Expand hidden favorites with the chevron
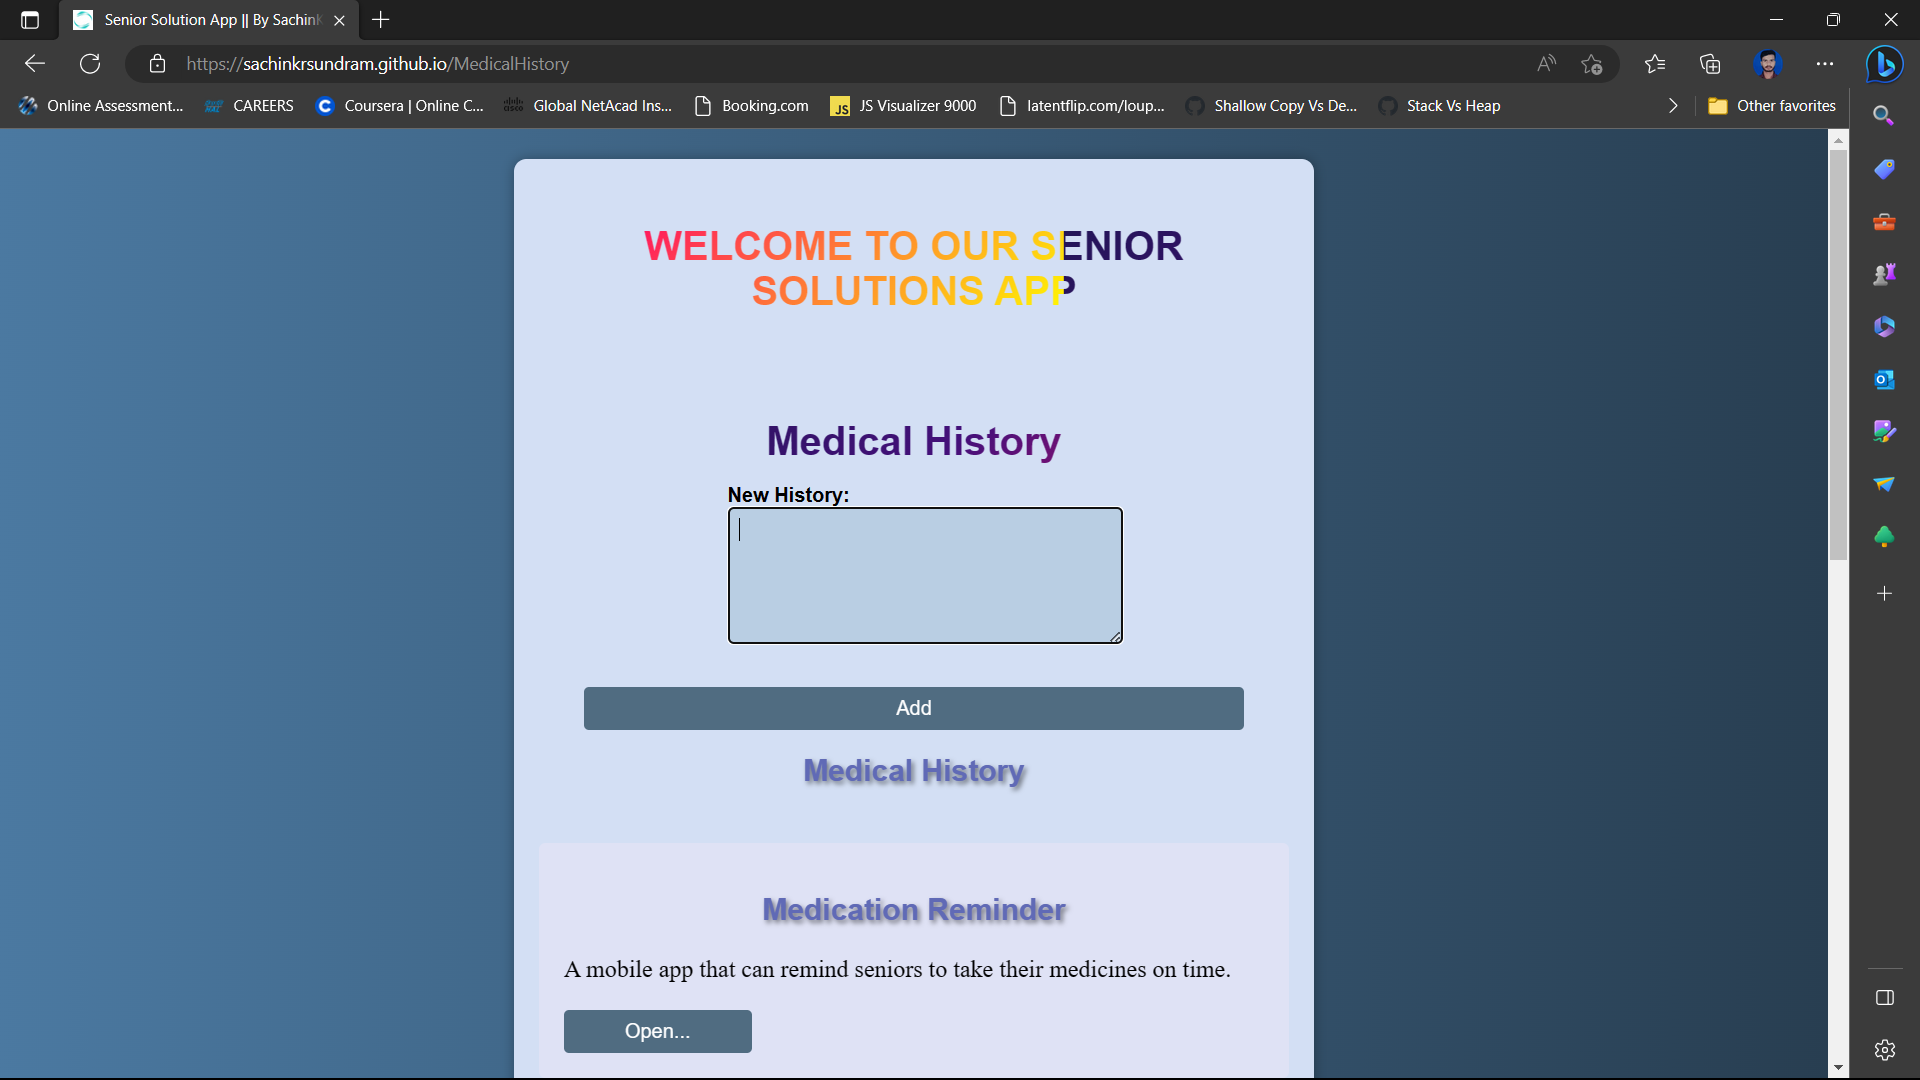 click(1672, 105)
